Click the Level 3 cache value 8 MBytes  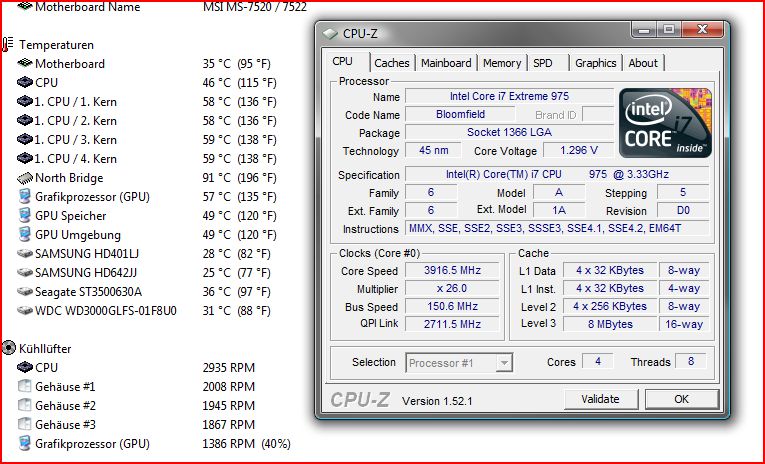(610, 324)
